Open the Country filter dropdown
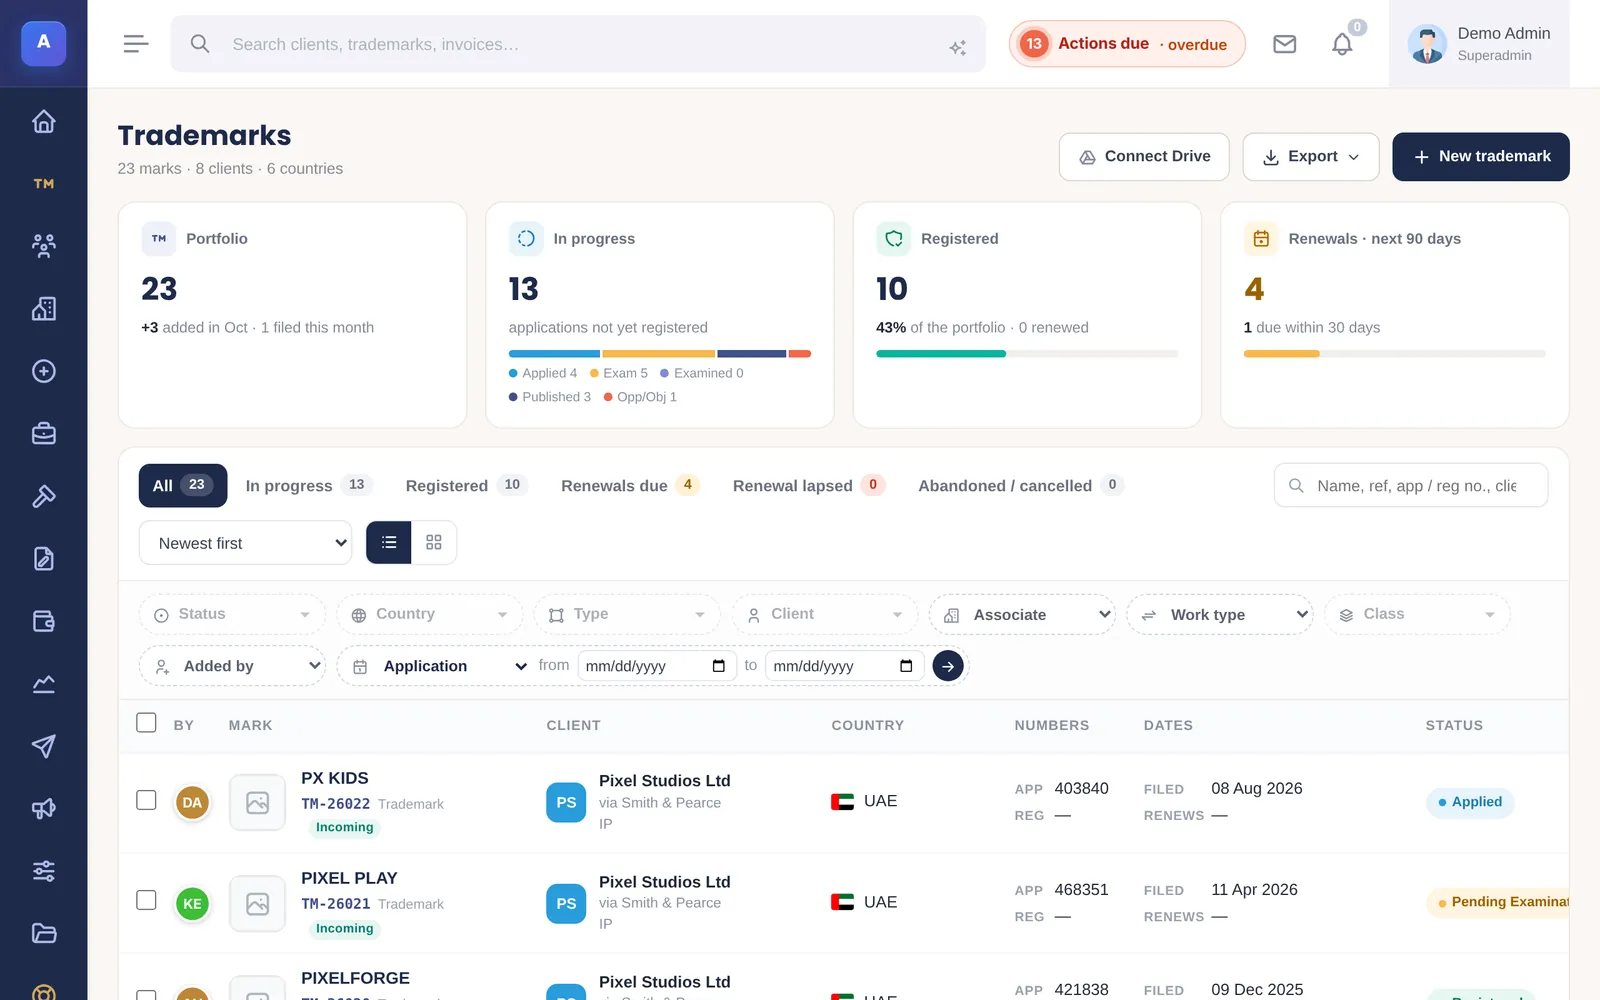The width and height of the screenshot is (1600, 1000). click(x=430, y=614)
